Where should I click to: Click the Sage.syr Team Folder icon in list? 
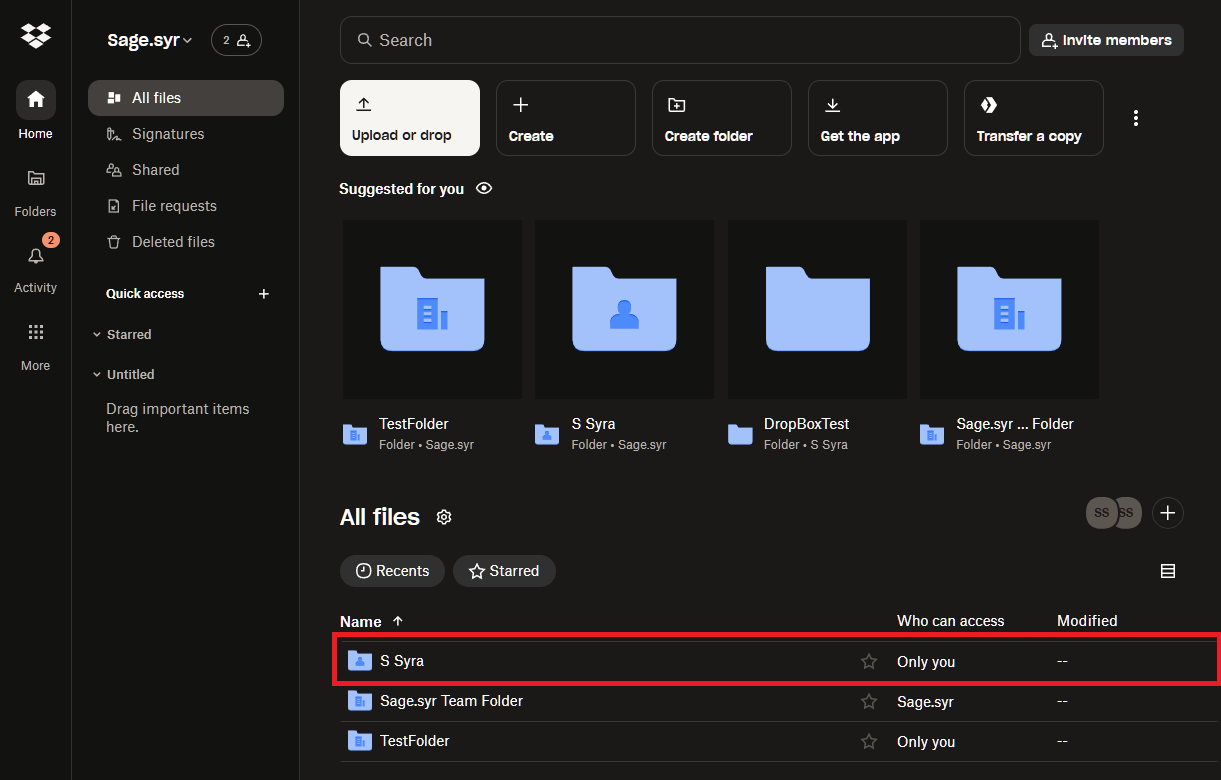(x=360, y=701)
